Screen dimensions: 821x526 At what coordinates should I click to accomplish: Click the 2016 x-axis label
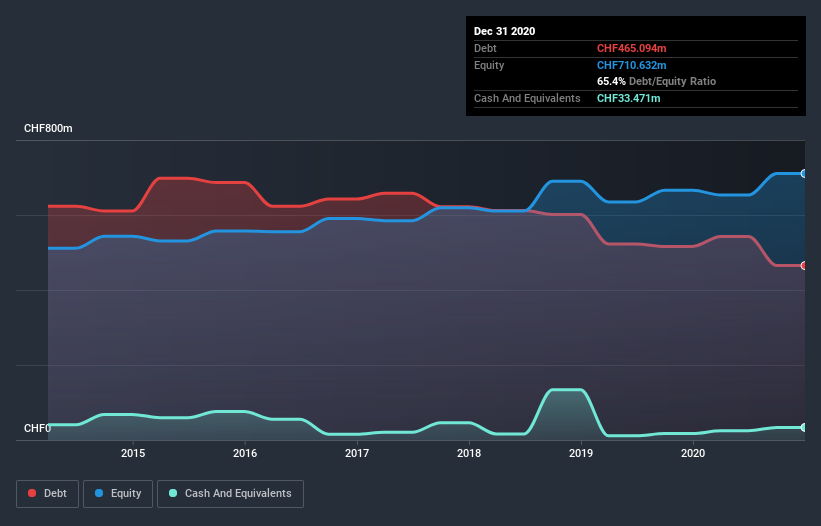[x=245, y=453]
